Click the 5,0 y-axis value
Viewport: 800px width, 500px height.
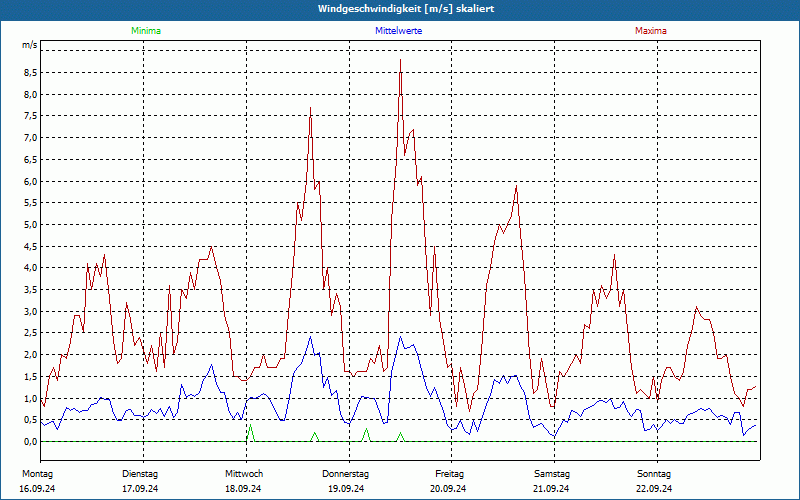(30, 224)
